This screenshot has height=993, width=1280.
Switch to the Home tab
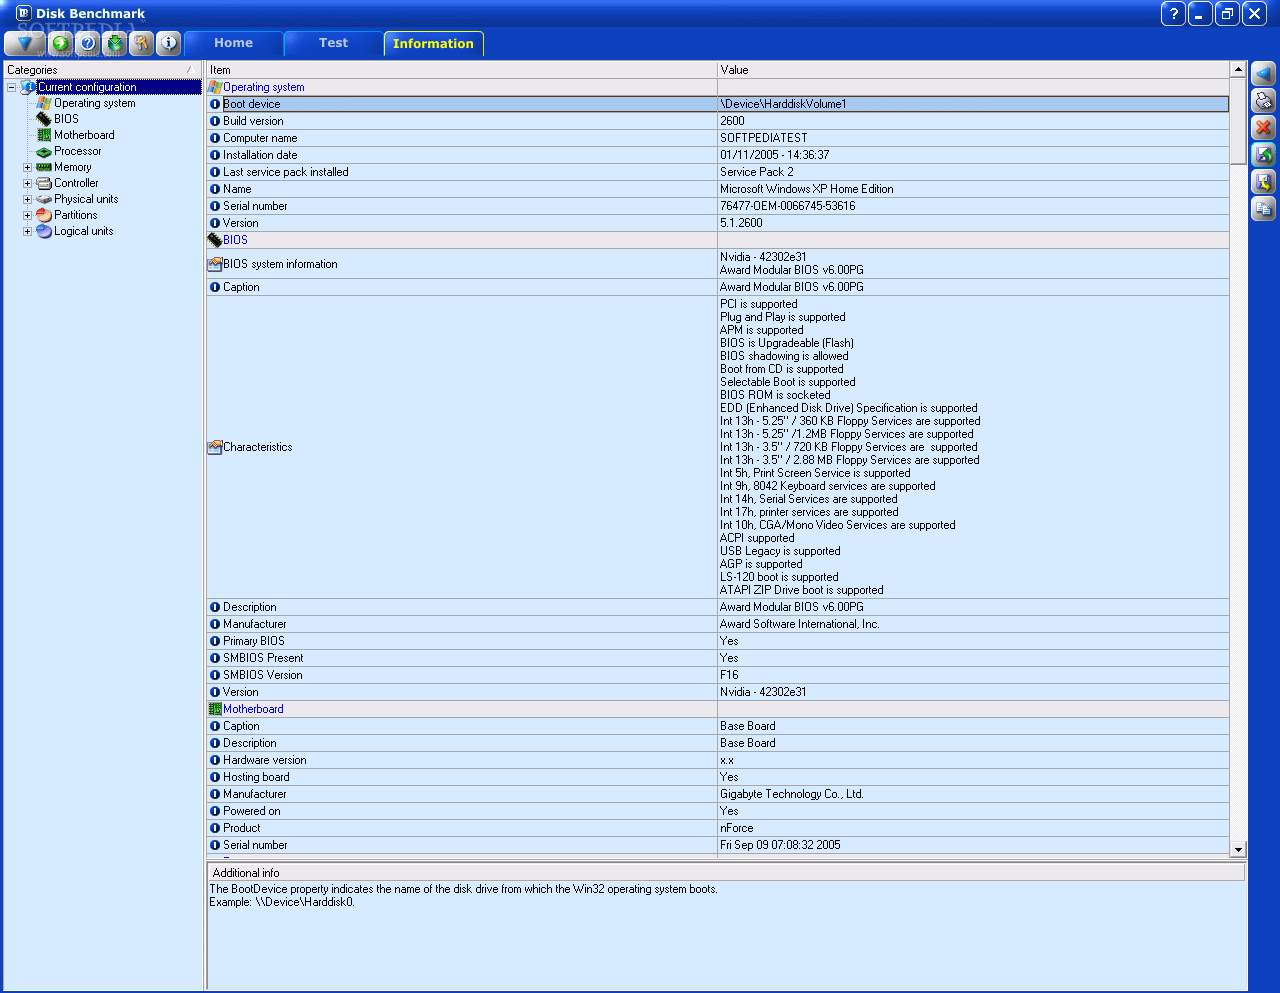pos(233,43)
